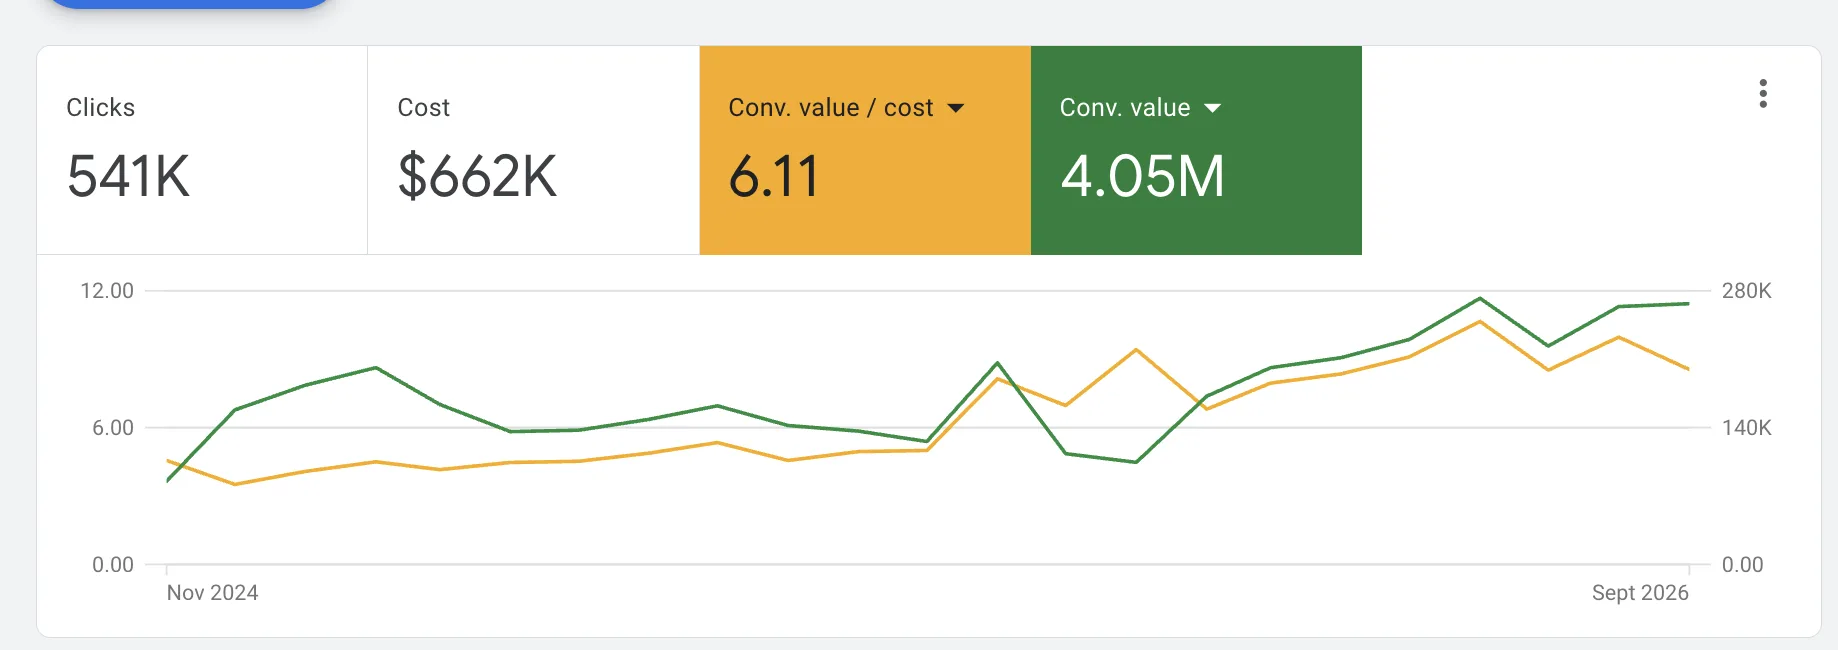Click the Sept 2026 axis label
This screenshot has height=650, width=1838.
coord(1640,593)
